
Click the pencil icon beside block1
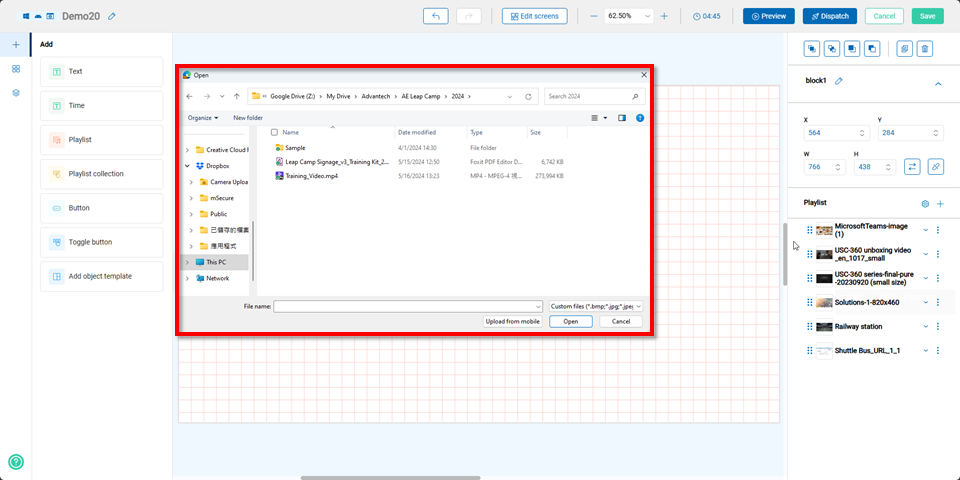point(839,80)
